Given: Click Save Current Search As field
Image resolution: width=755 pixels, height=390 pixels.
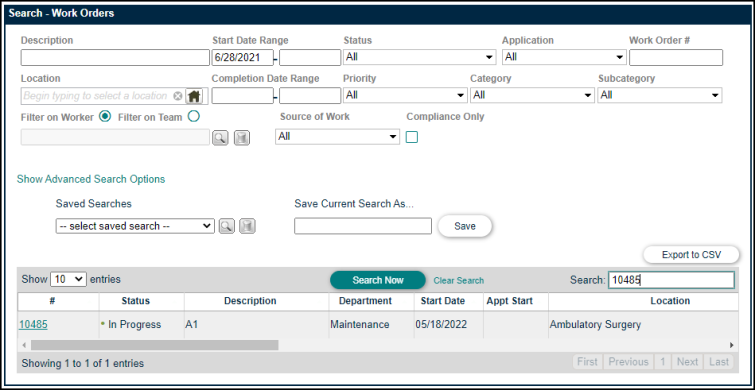Looking at the screenshot, I should click(x=363, y=226).
